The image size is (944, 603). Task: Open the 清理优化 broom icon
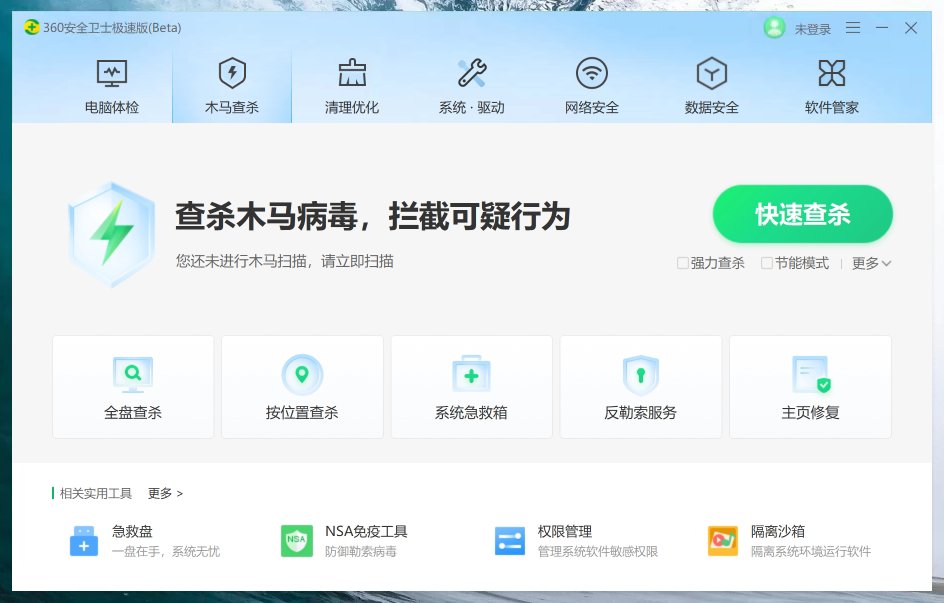pyautogui.click(x=352, y=73)
